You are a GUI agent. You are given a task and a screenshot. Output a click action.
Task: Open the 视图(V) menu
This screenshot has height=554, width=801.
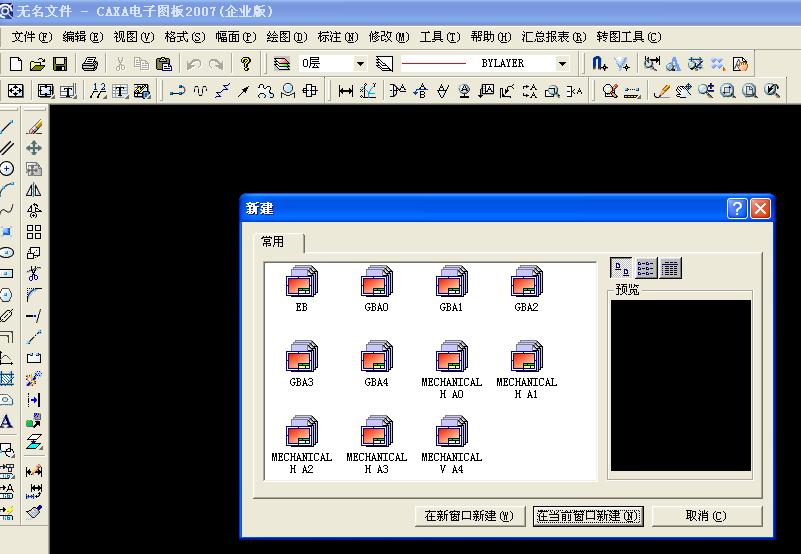[133, 37]
